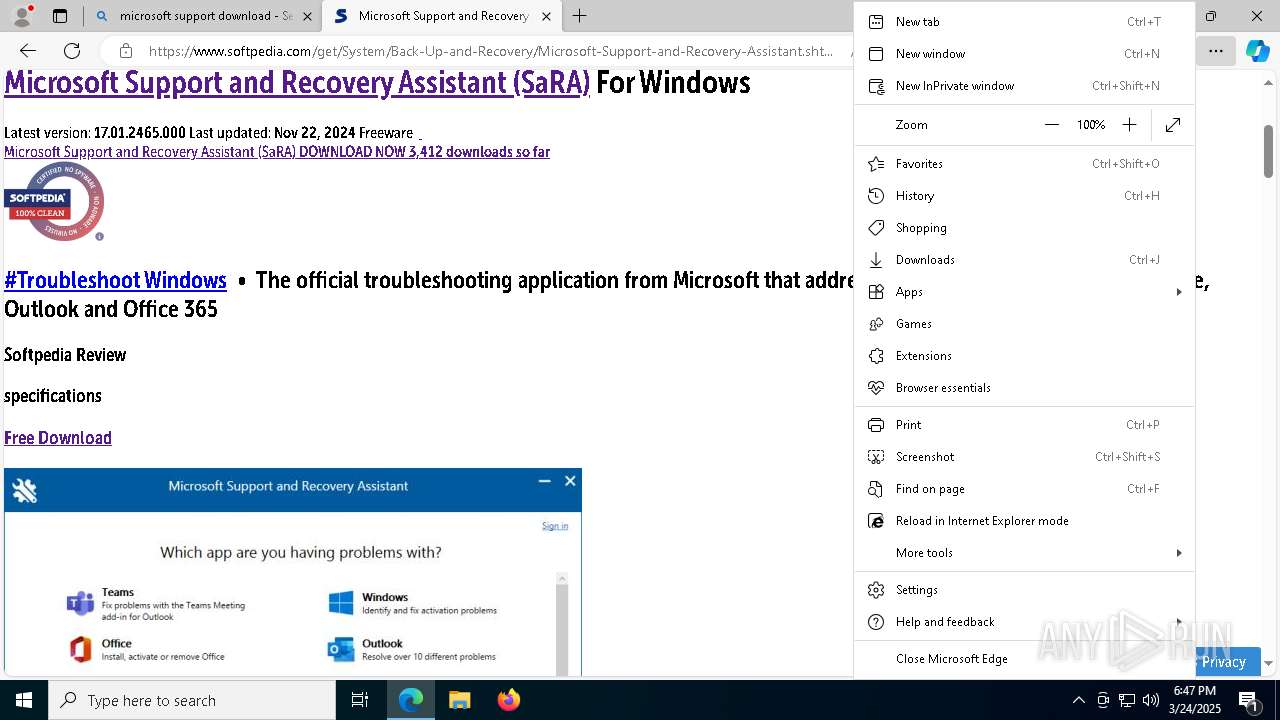The image size is (1280, 720).
Task: Show hidden tray icons chevron
Action: [1078, 700]
